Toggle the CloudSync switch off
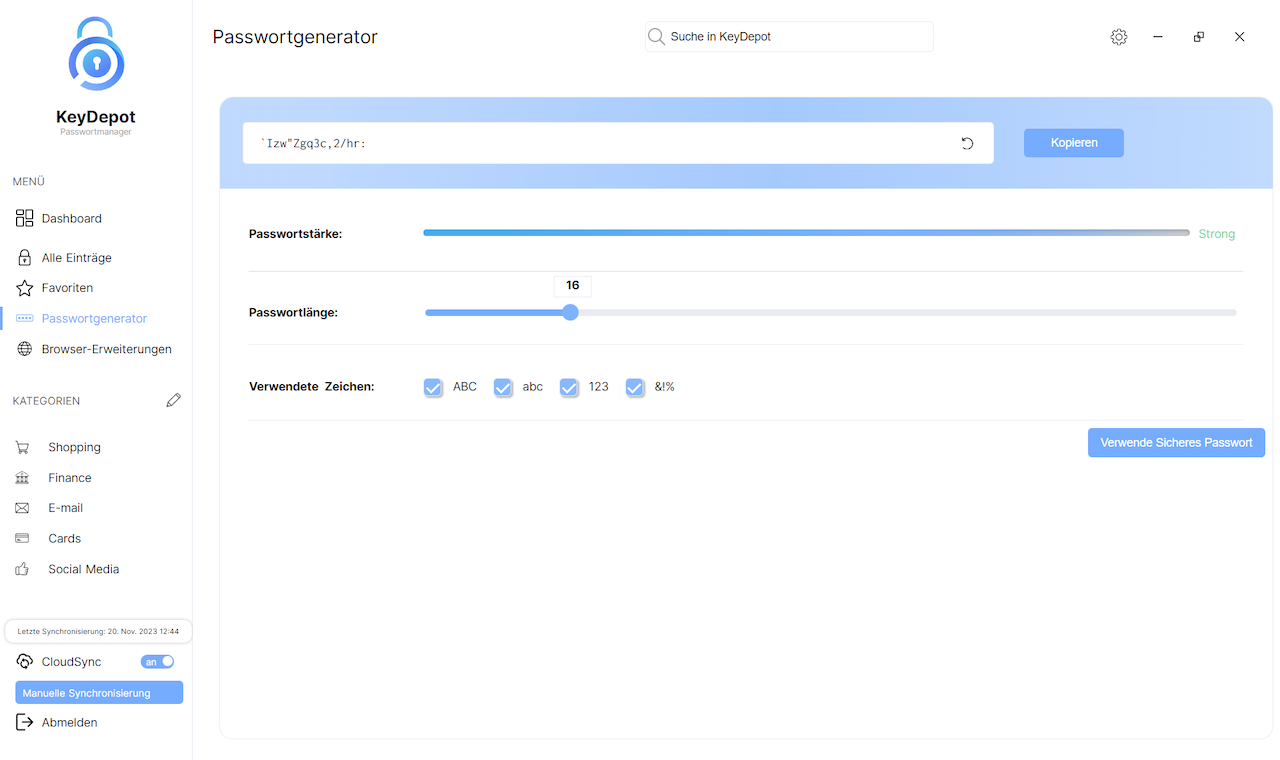This screenshot has width=1280, height=760. 158,662
